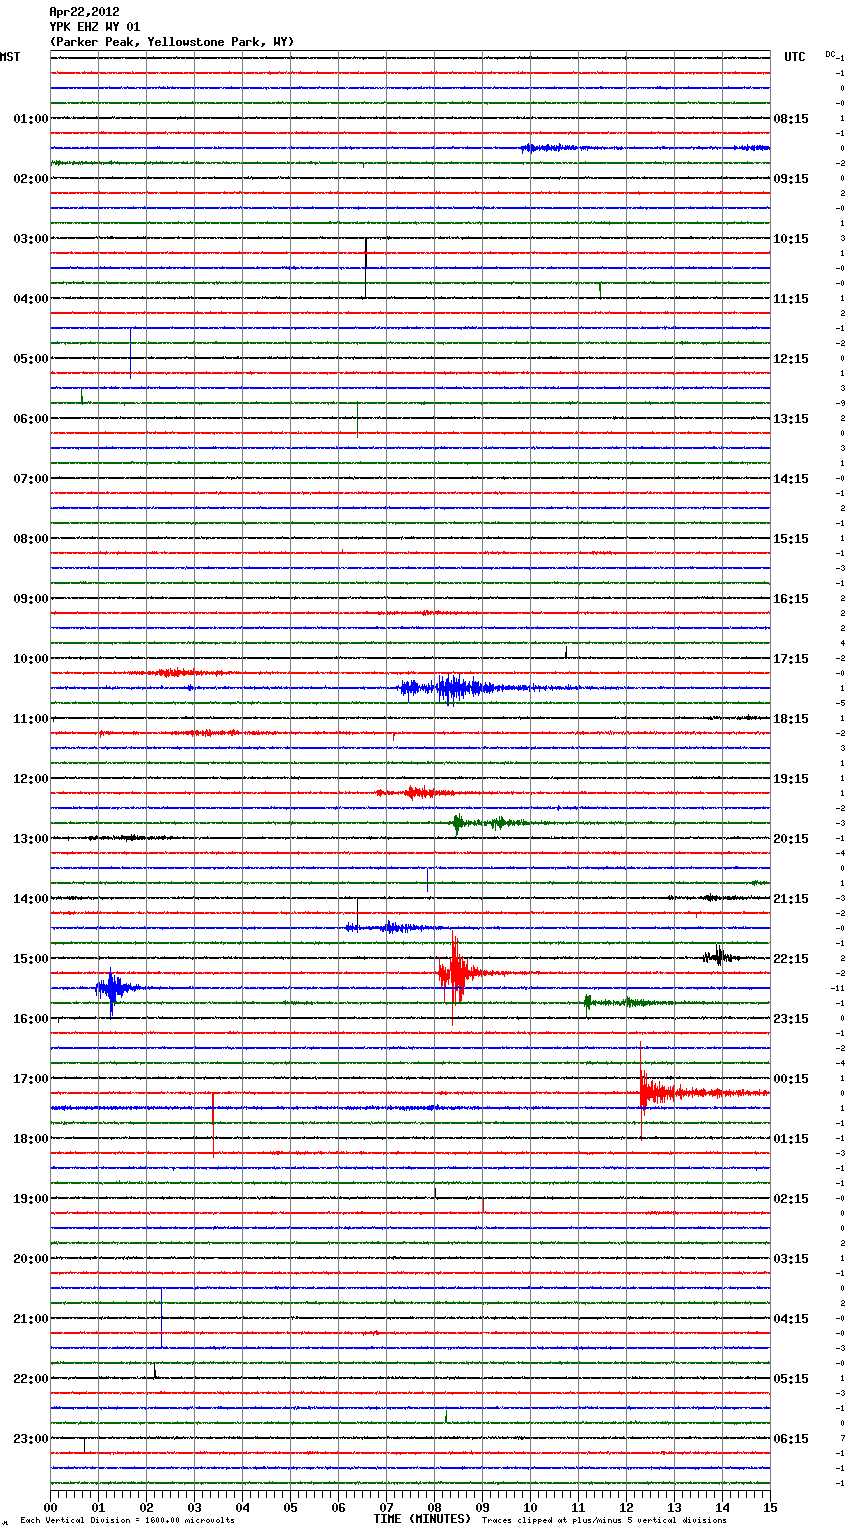Select the 22:00 MST row label

click(31, 1379)
